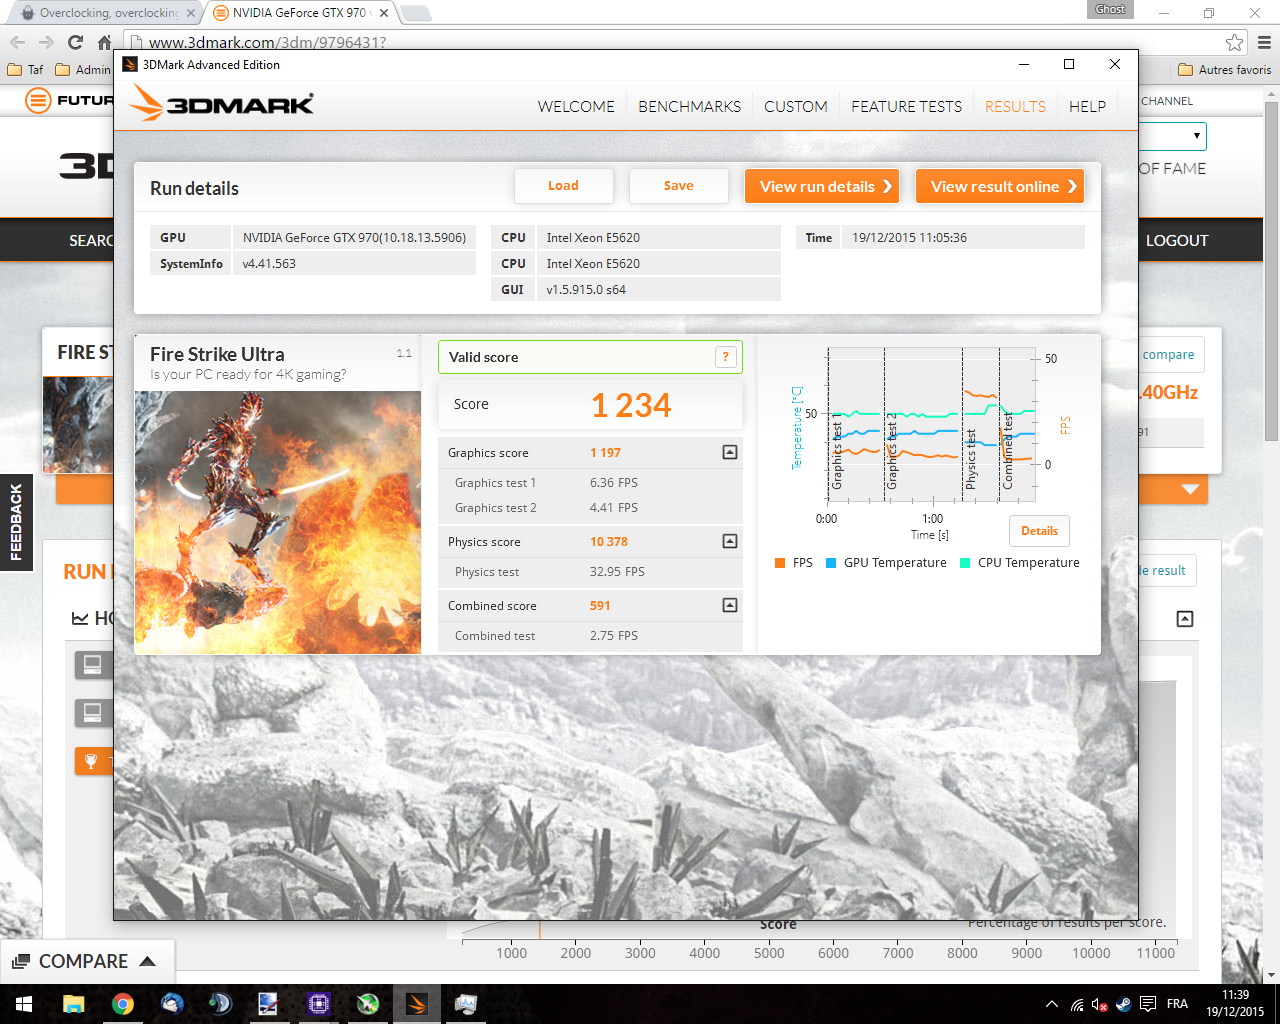
Task: Open Google Chrome from the taskbar
Action: point(123,1004)
